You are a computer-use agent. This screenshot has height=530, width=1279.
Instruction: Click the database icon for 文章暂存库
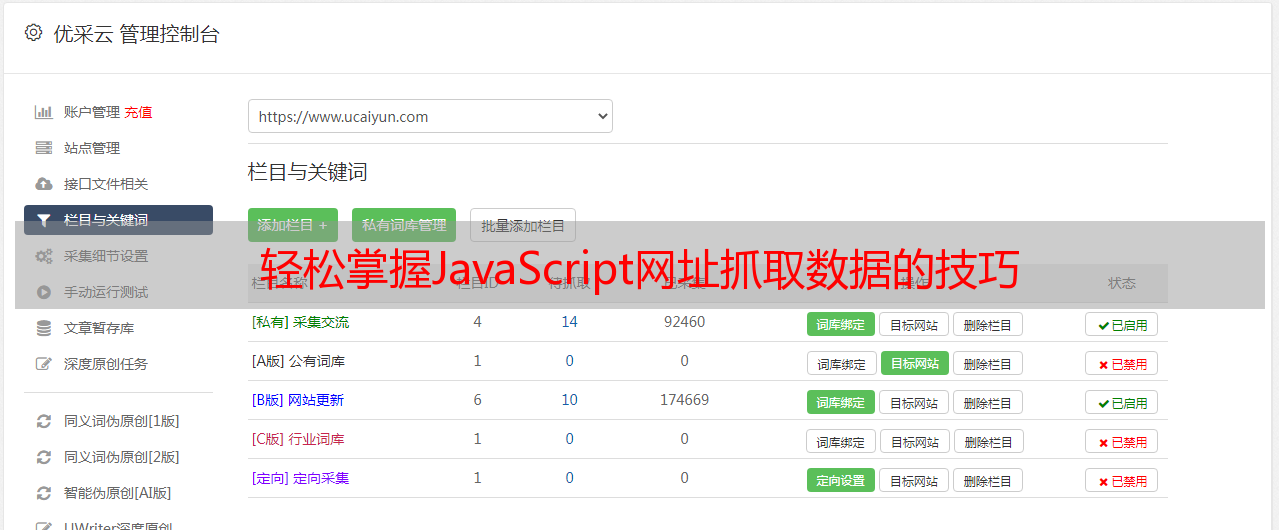coord(43,328)
